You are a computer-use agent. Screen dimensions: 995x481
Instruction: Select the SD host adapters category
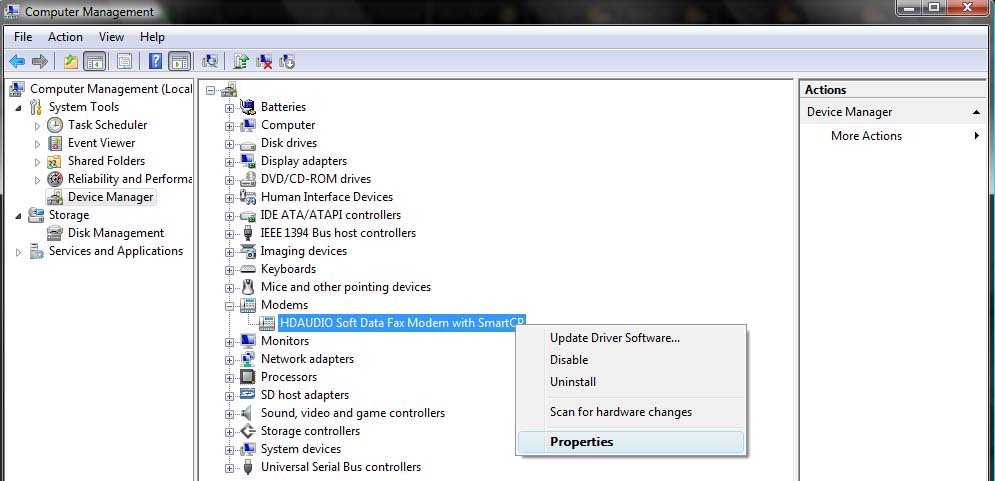tap(305, 395)
